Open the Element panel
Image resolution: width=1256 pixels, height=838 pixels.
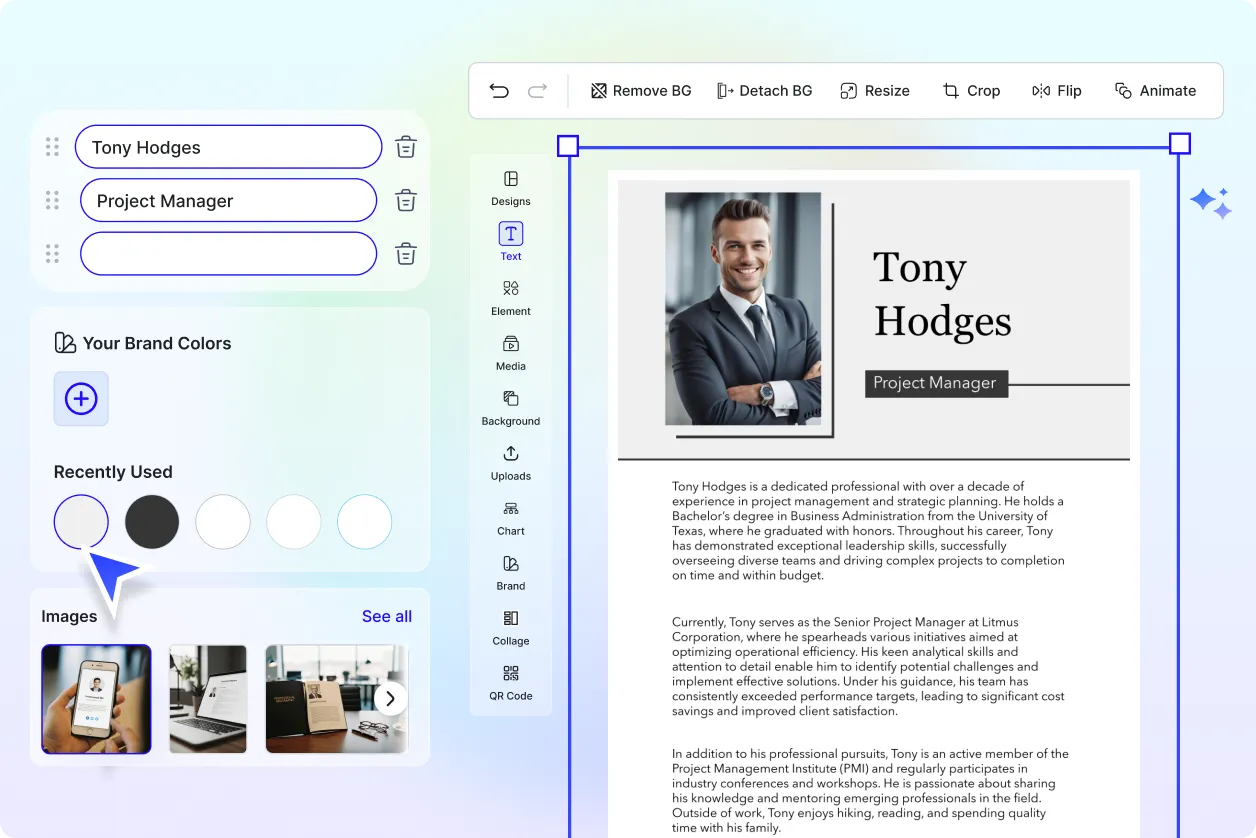tap(511, 298)
